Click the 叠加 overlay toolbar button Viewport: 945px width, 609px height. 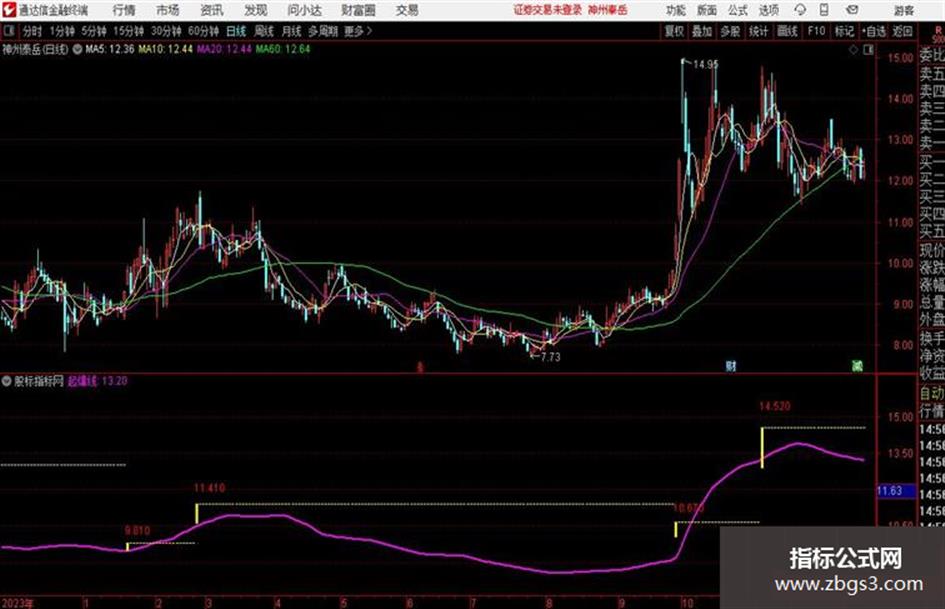click(x=702, y=31)
